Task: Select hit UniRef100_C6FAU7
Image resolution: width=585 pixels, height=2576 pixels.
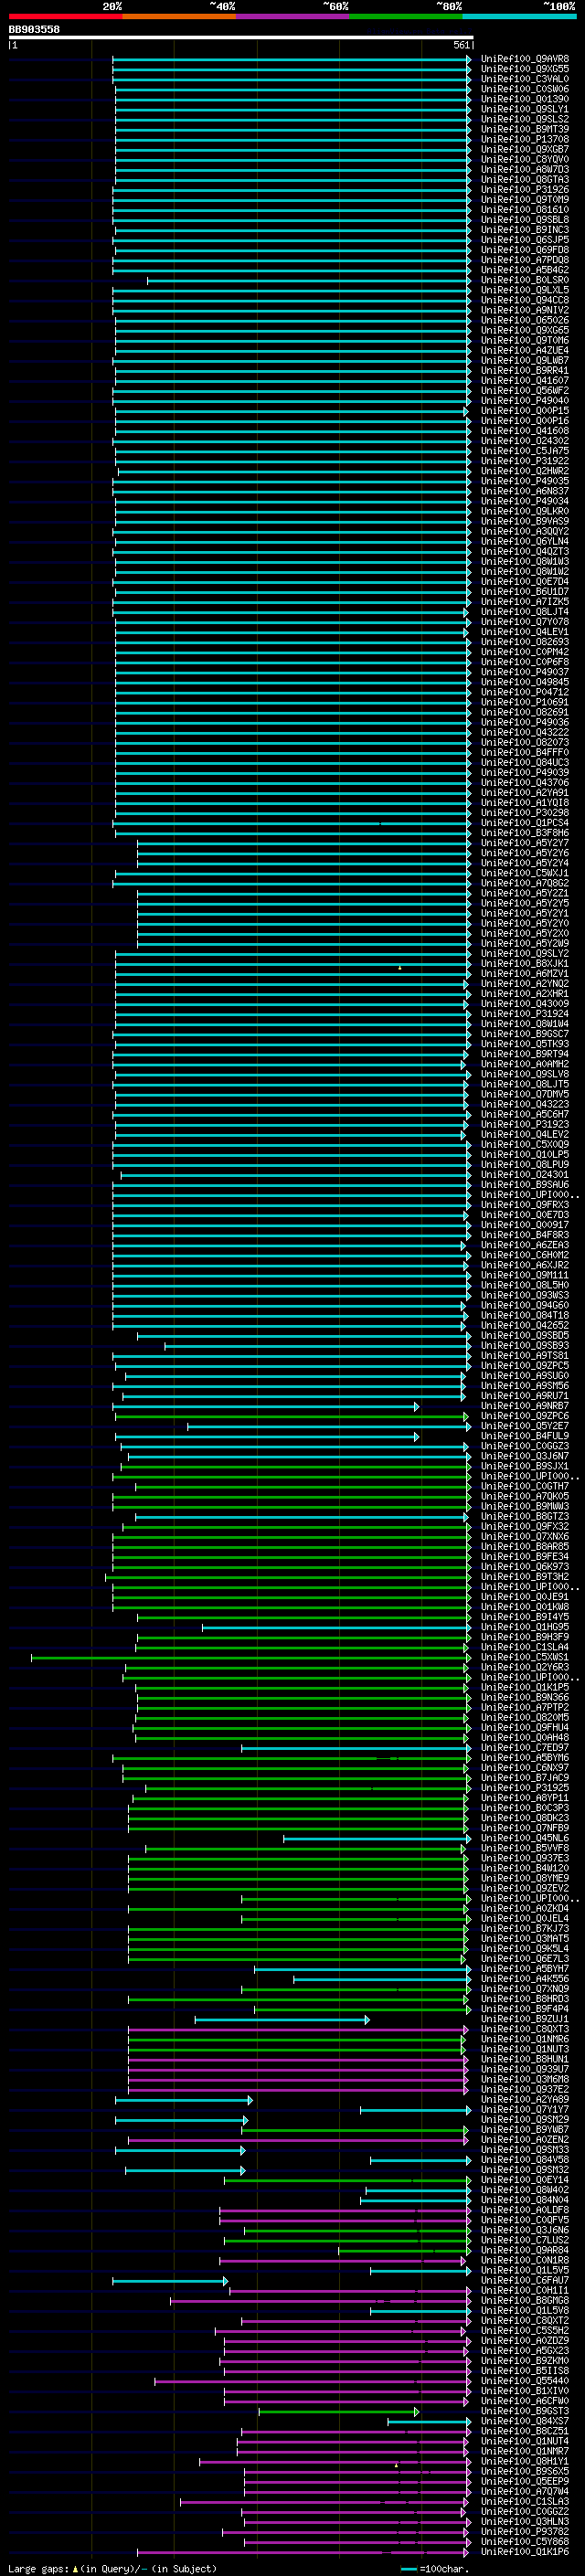Action: 525,2280
